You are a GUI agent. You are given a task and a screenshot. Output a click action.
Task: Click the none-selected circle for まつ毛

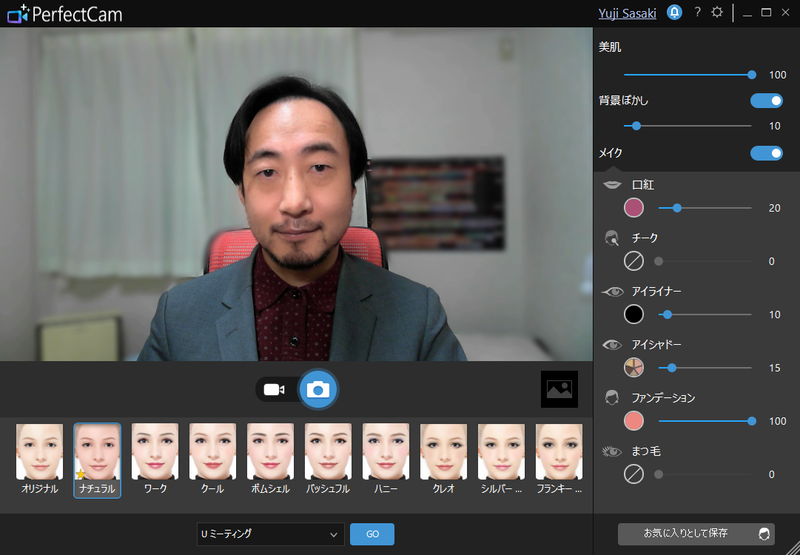[x=634, y=474]
